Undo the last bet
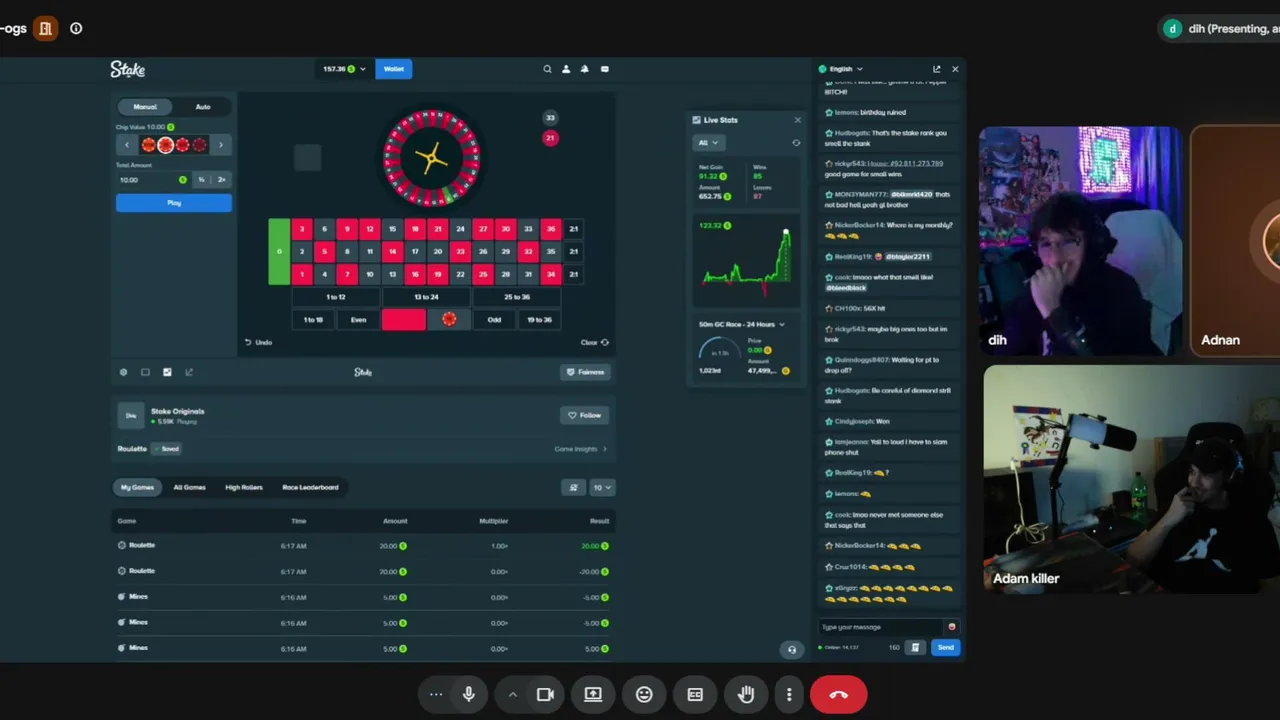 (x=258, y=342)
